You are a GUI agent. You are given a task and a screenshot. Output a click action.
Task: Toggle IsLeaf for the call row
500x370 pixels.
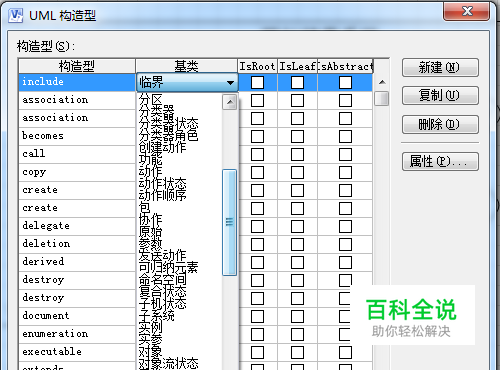pyautogui.click(x=297, y=154)
